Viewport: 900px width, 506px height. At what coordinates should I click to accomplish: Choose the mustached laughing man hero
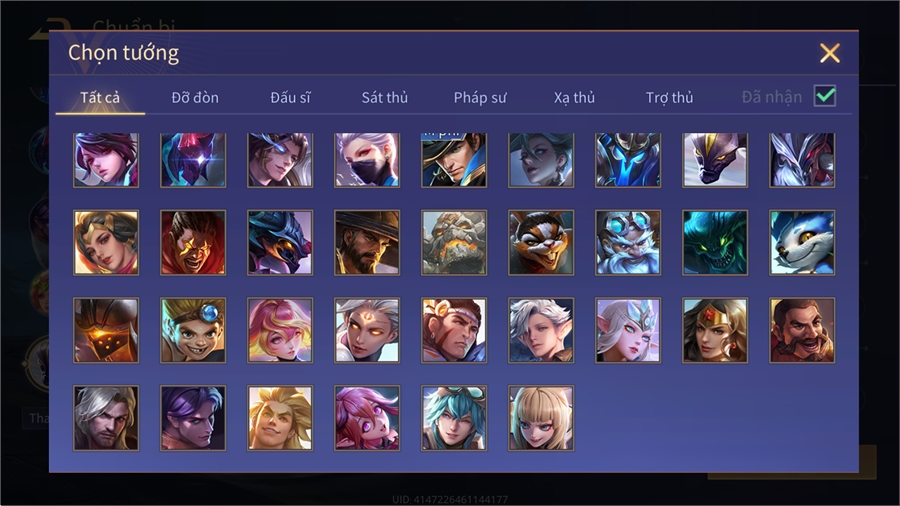[x=802, y=330]
